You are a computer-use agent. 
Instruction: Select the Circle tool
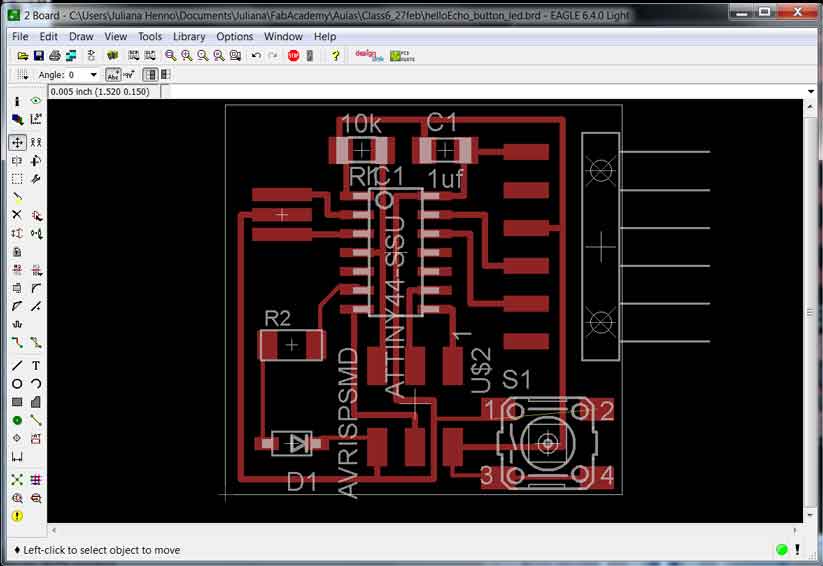click(x=17, y=384)
